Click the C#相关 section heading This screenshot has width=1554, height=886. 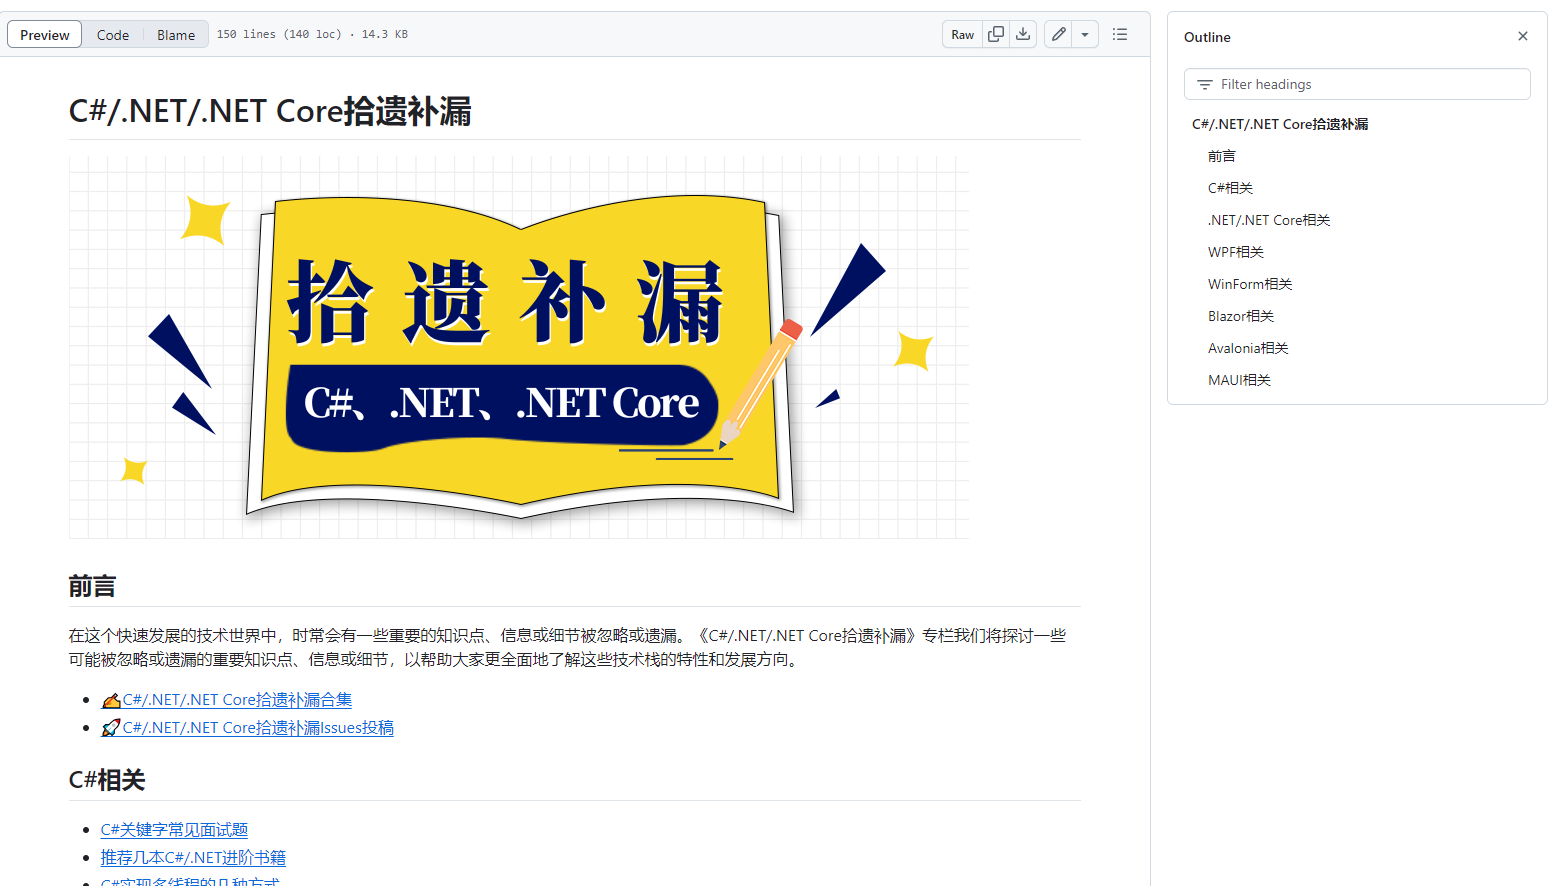[x=107, y=780]
